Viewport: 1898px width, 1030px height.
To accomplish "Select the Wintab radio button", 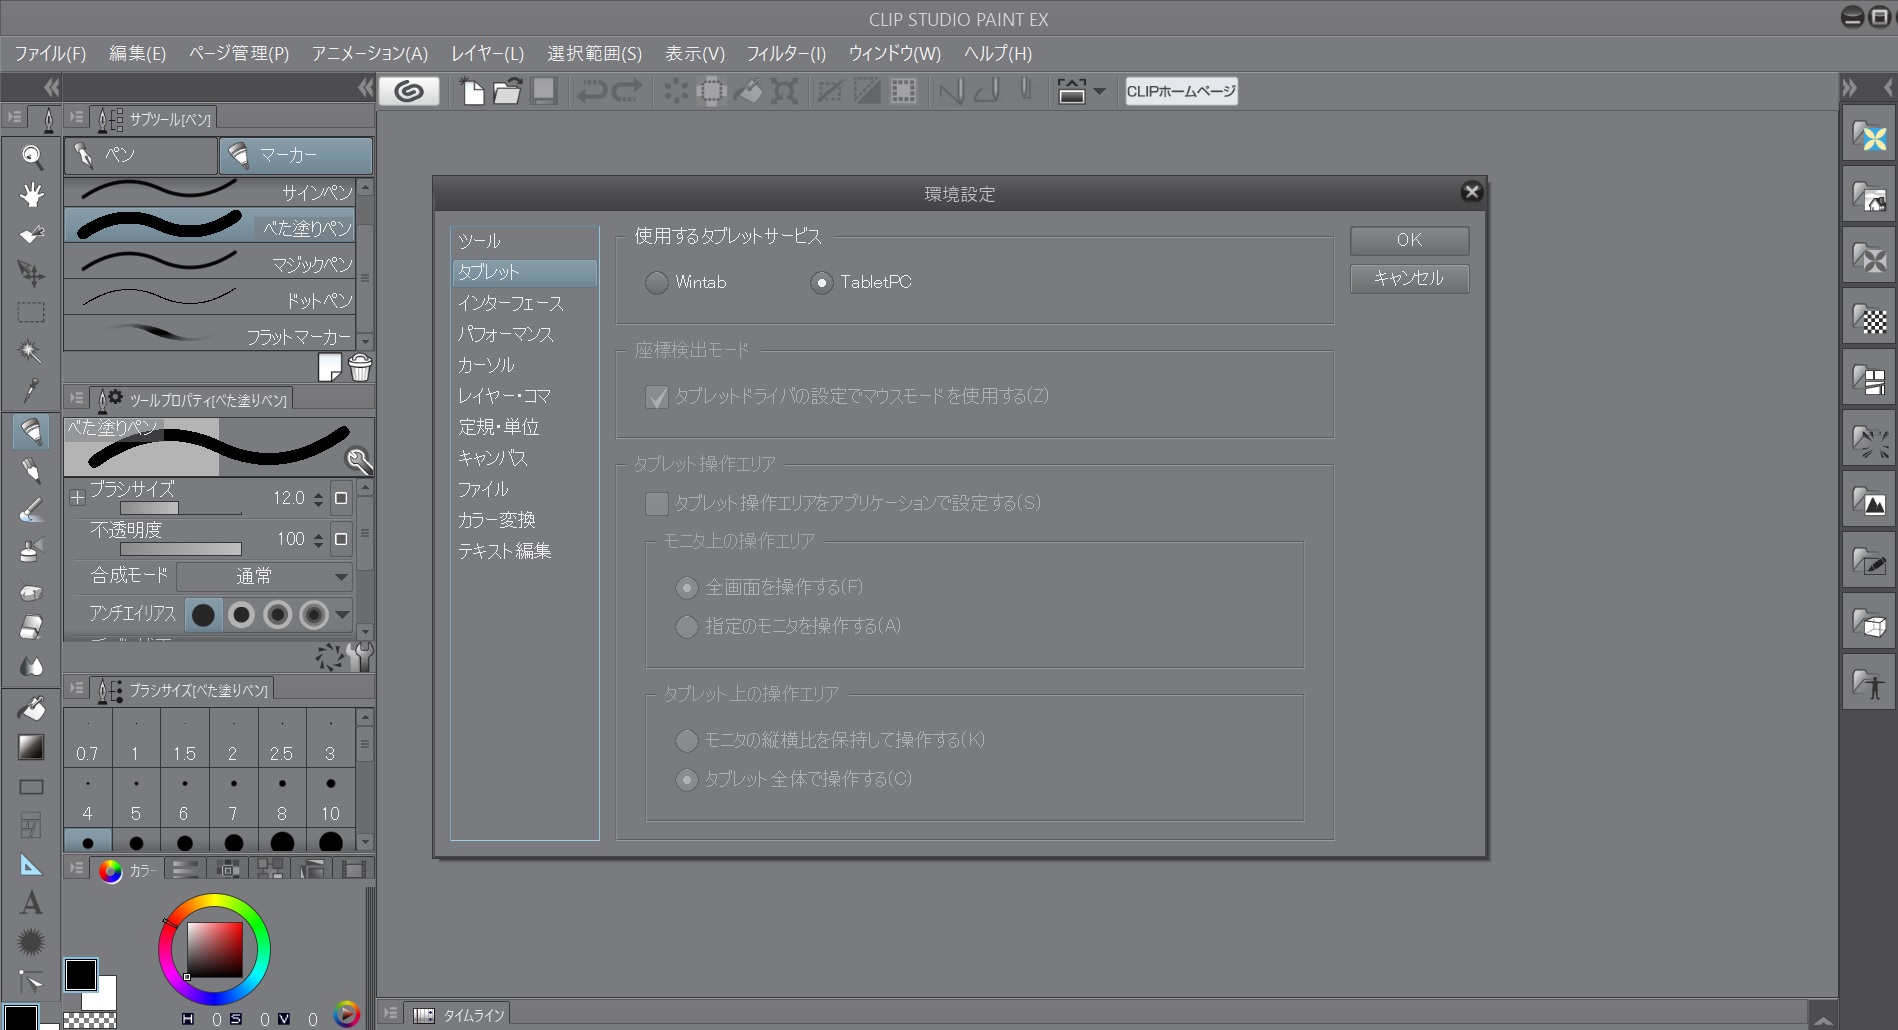I will pos(657,283).
